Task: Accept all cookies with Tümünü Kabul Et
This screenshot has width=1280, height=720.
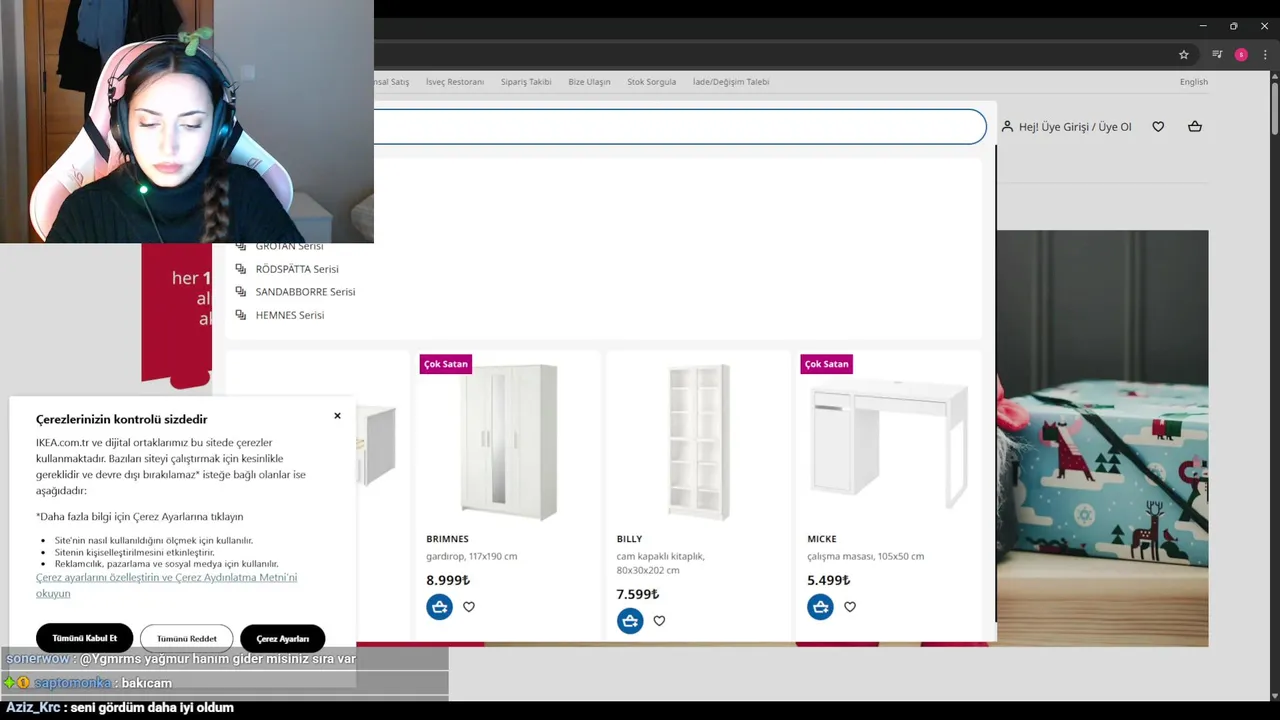Action: [85, 638]
